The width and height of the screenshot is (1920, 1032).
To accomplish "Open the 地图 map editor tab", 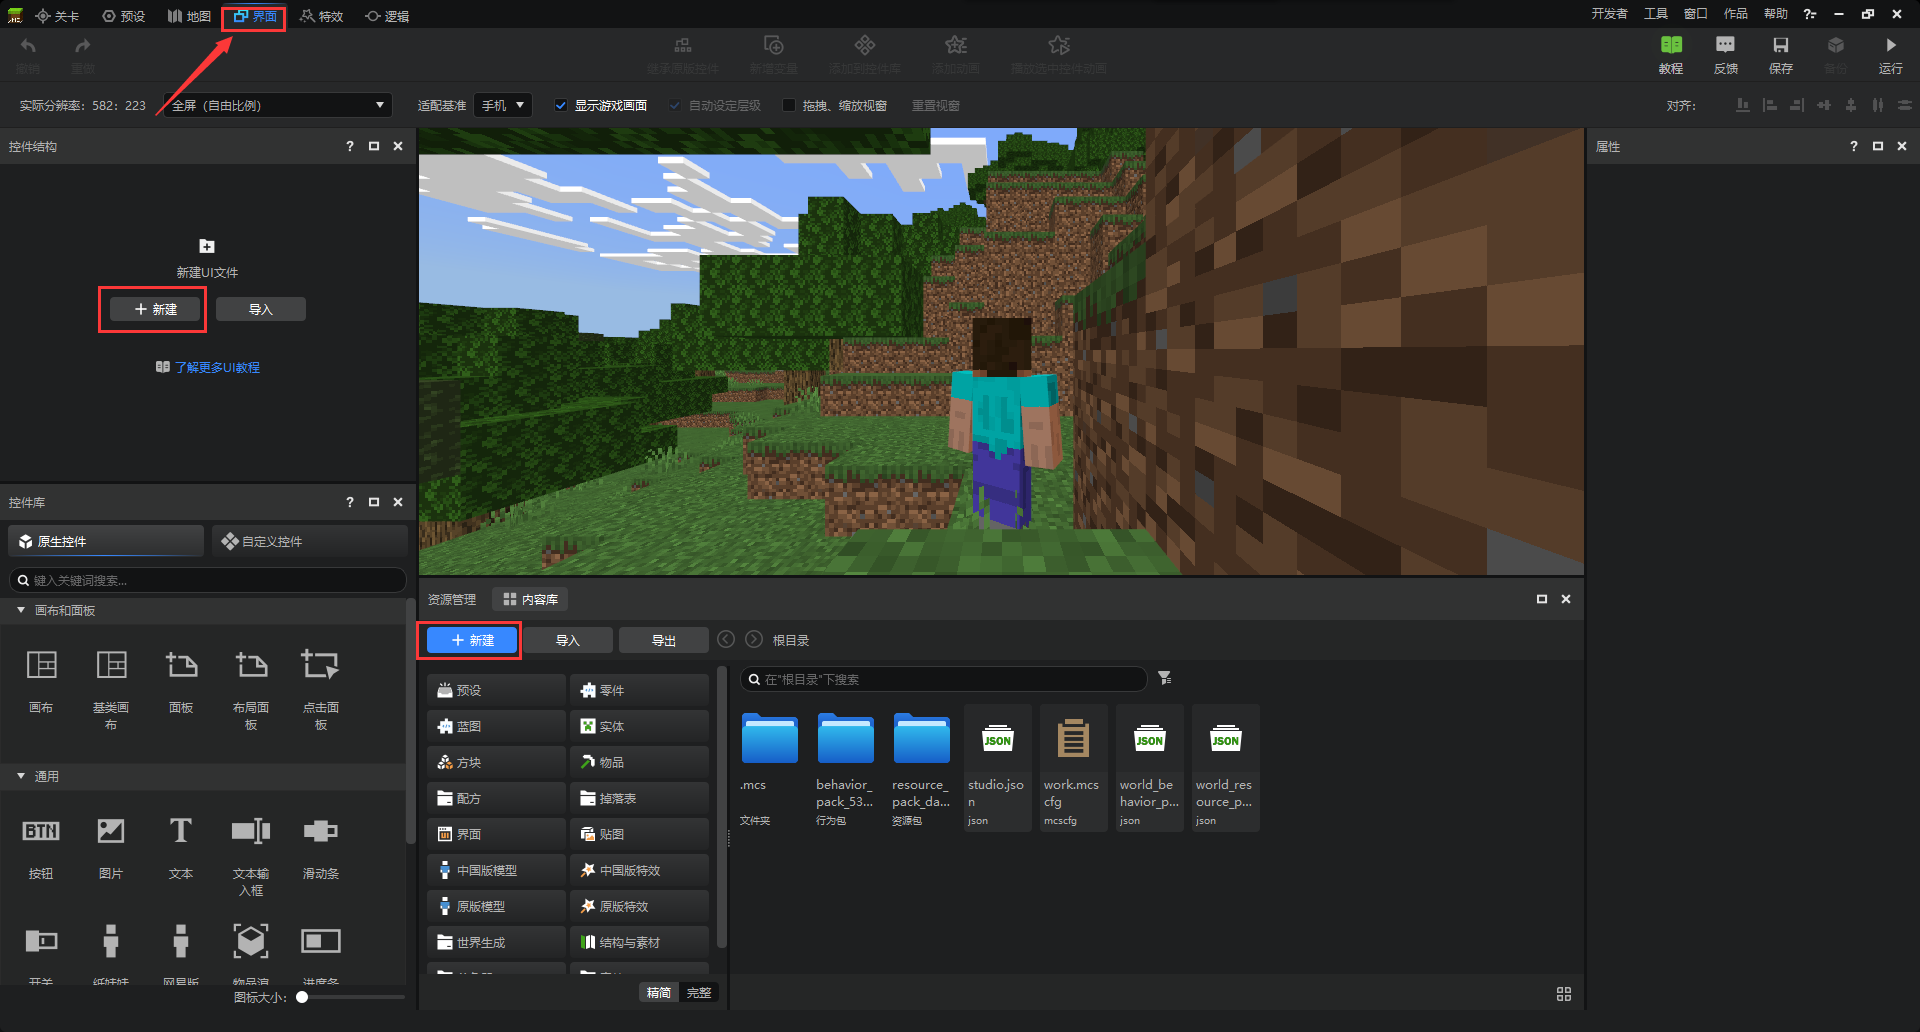I will coord(190,16).
